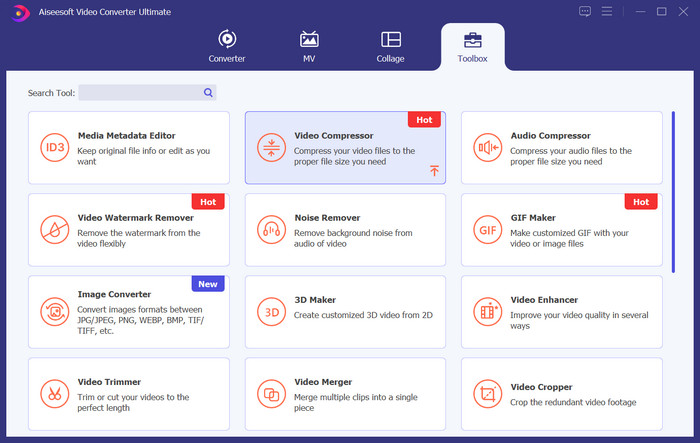The width and height of the screenshot is (700, 443).
Task: Click the Video Merger title
Action: pos(323,382)
